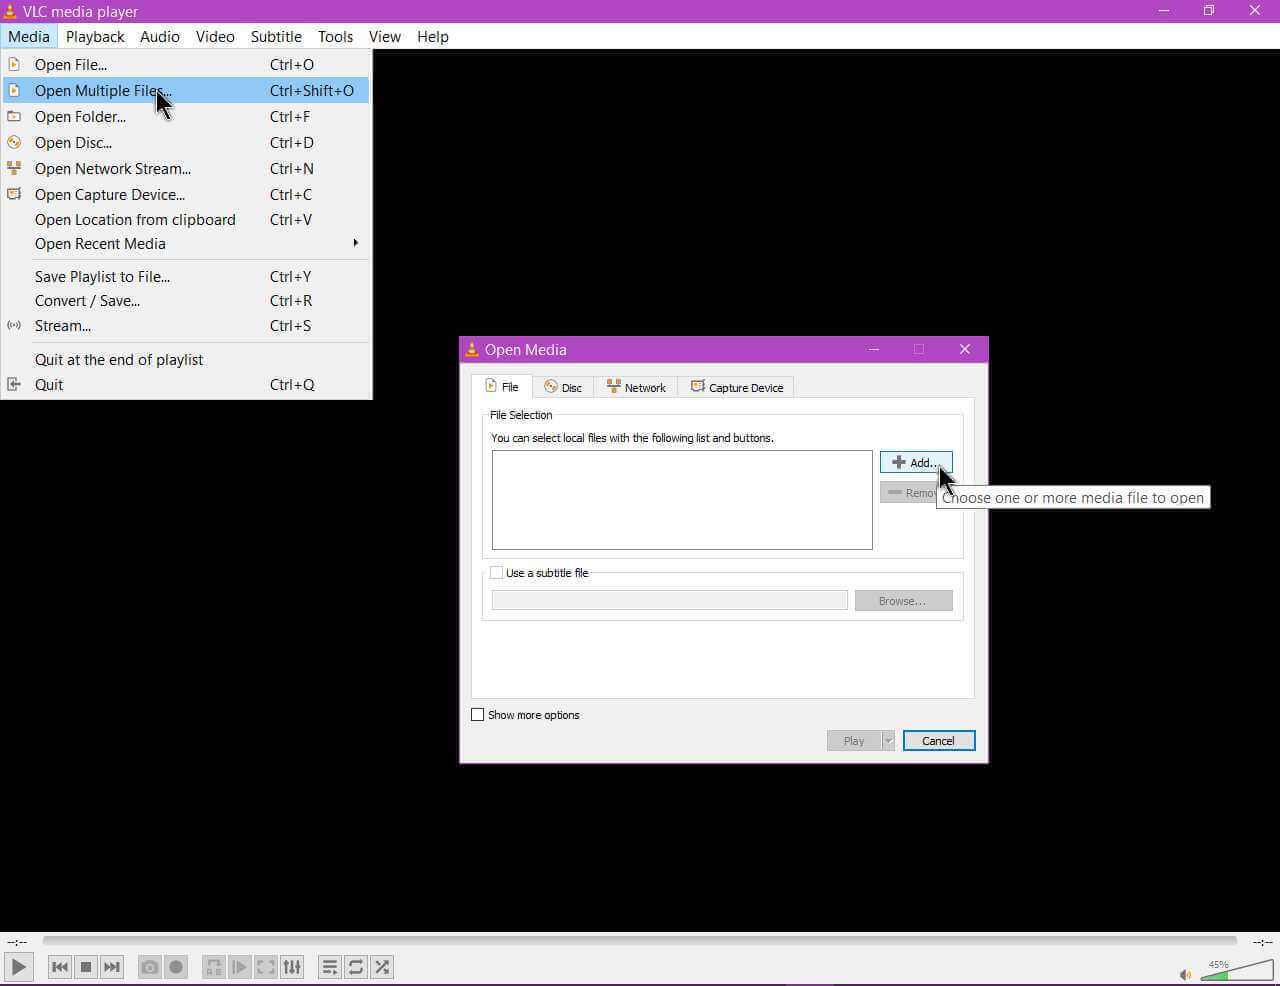The height and width of the screenshot is (986, 1280).
Task: Choose Open Capture Device... menu entry
Action: [186, 194]
